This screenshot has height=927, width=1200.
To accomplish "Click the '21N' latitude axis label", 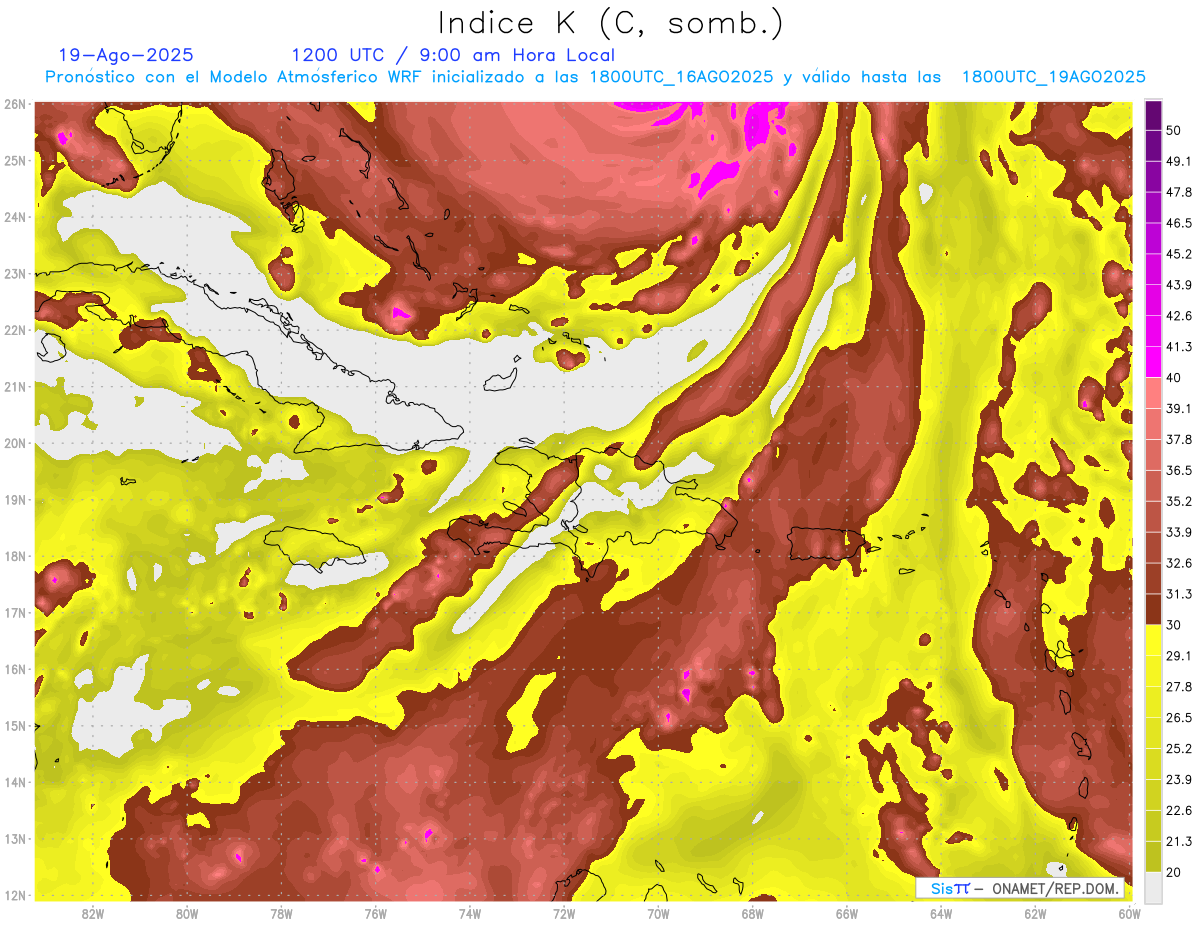I will 15,386.
